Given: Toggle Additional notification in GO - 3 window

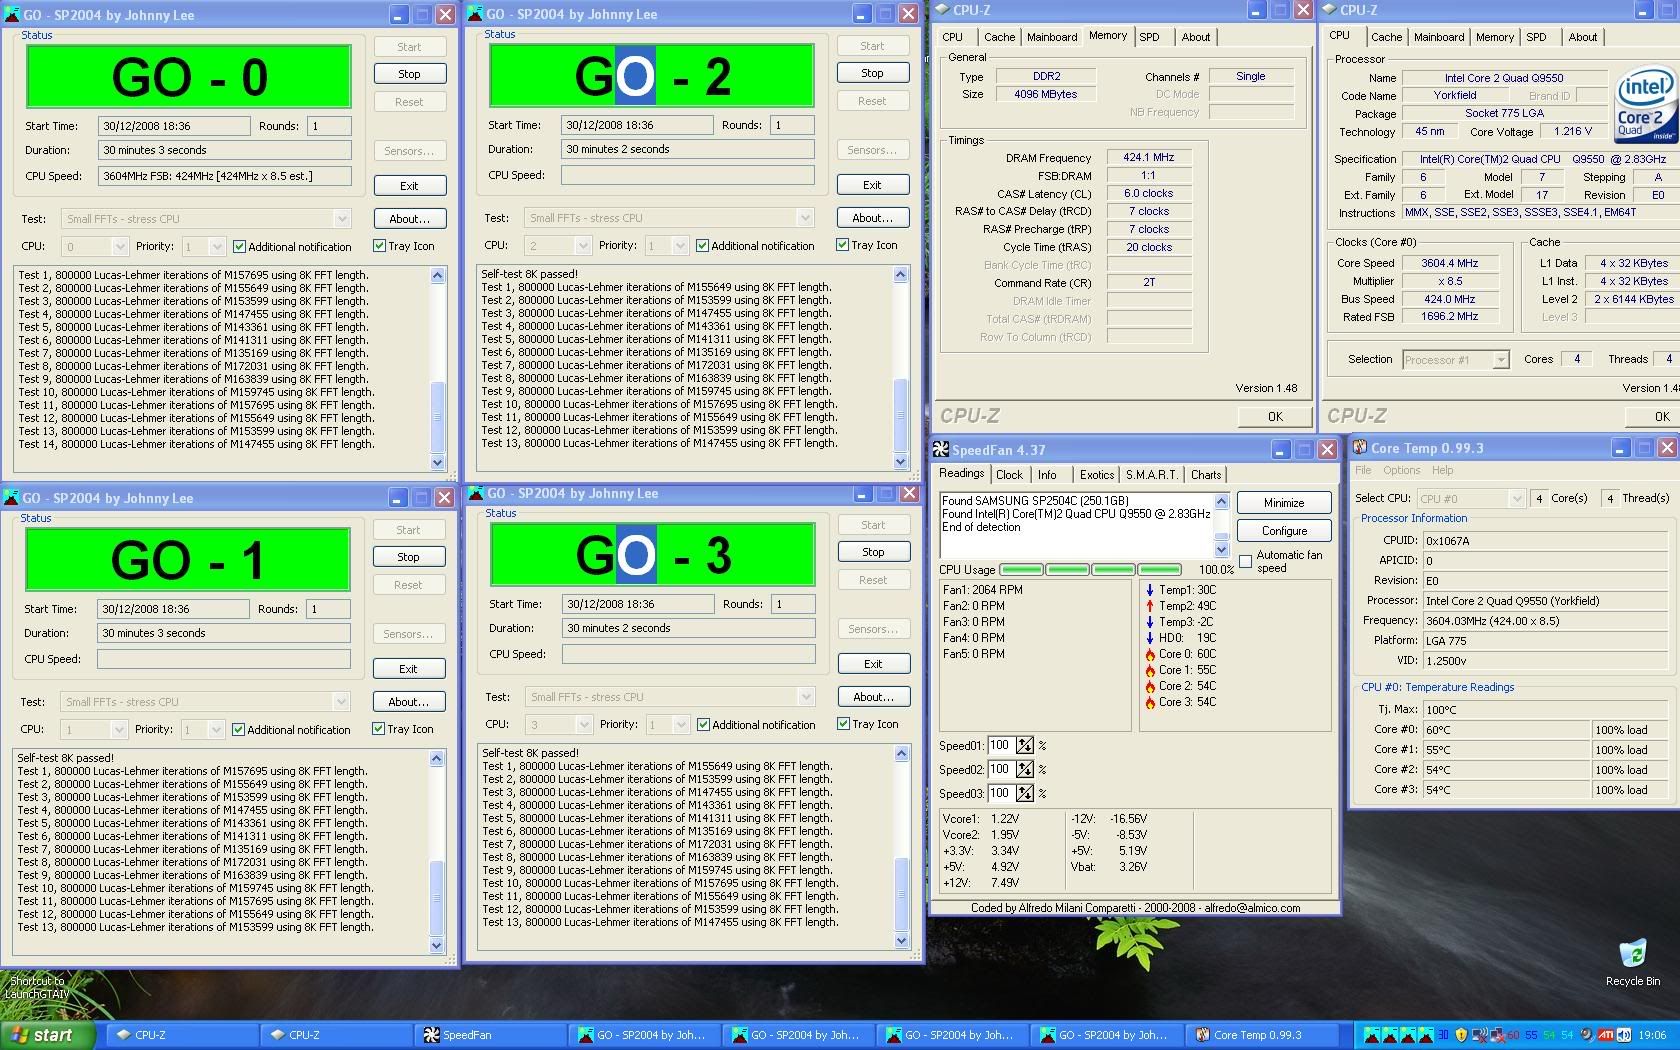Looking at the screenshot, I should tap(703, 725).
